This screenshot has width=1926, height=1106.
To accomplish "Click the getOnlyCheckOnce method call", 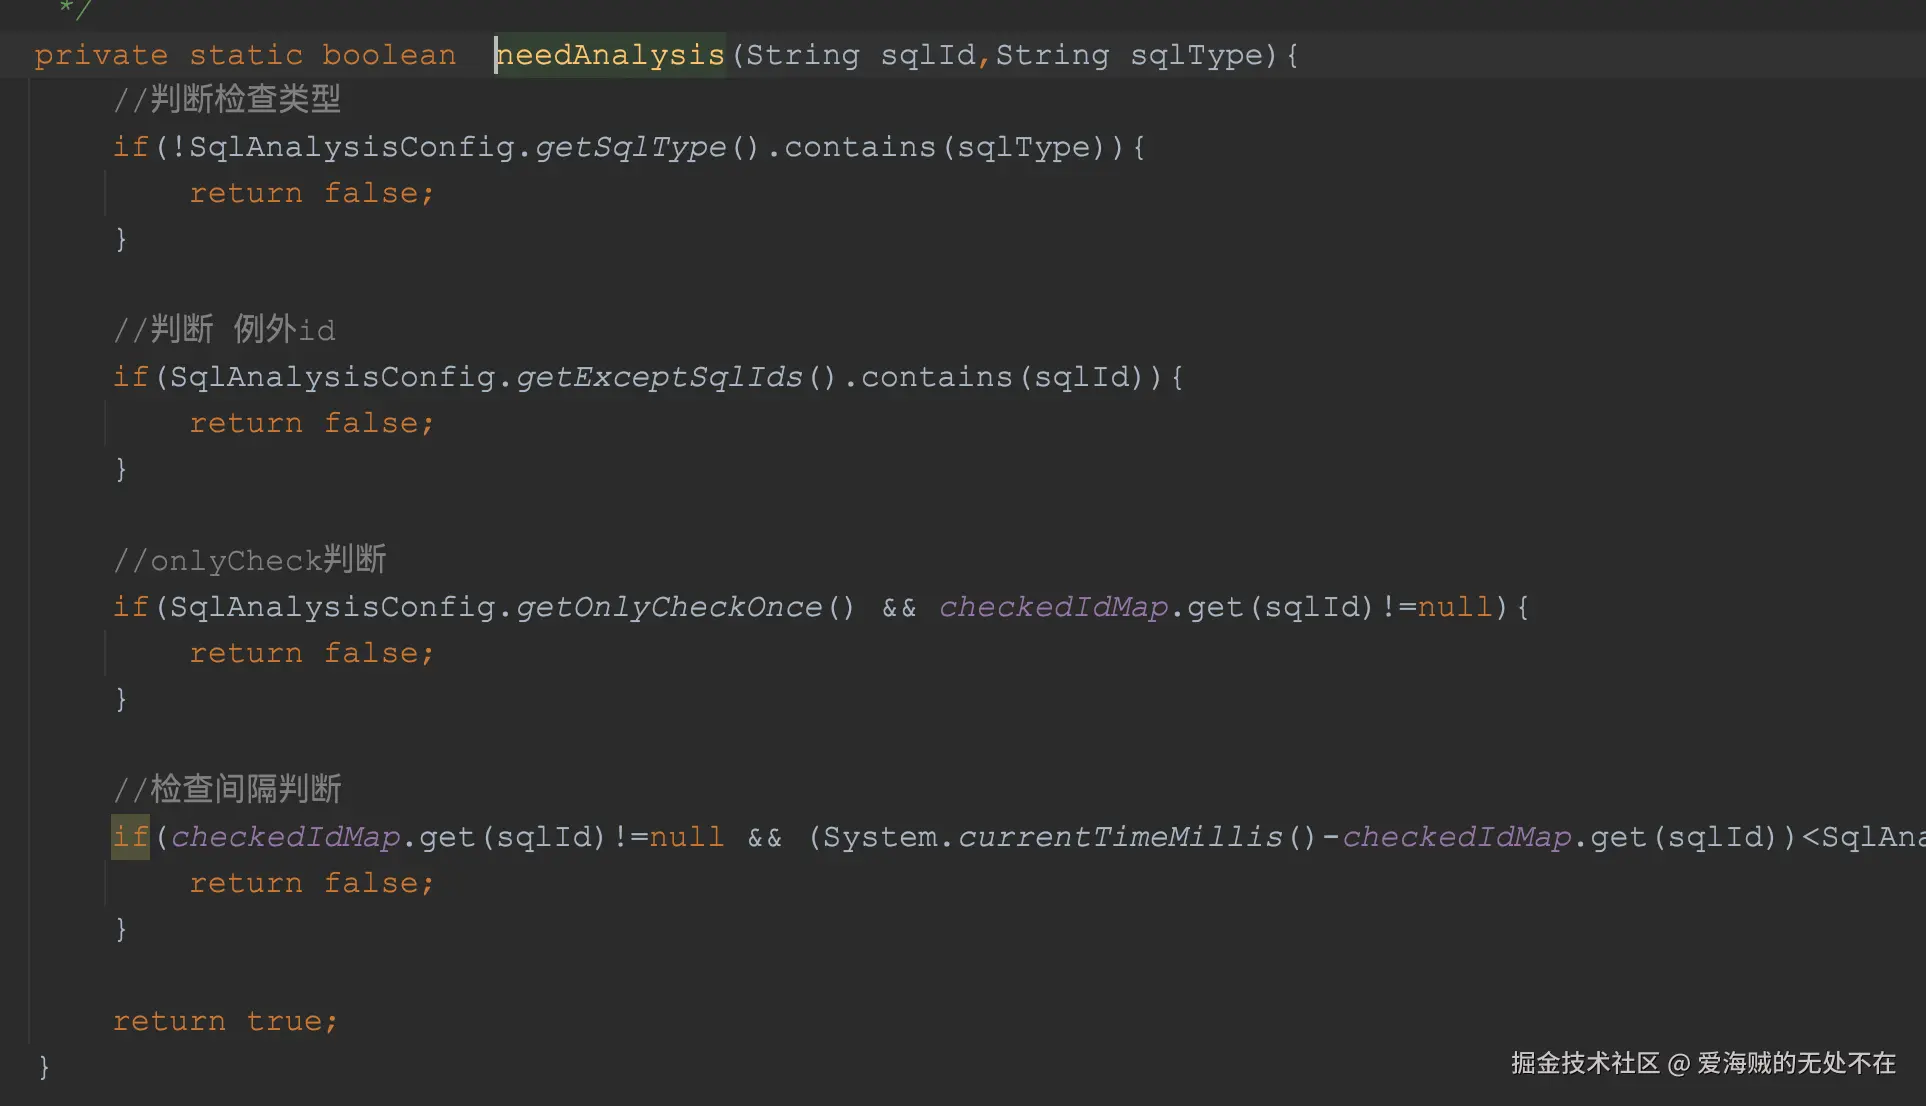I will [668, 607].
